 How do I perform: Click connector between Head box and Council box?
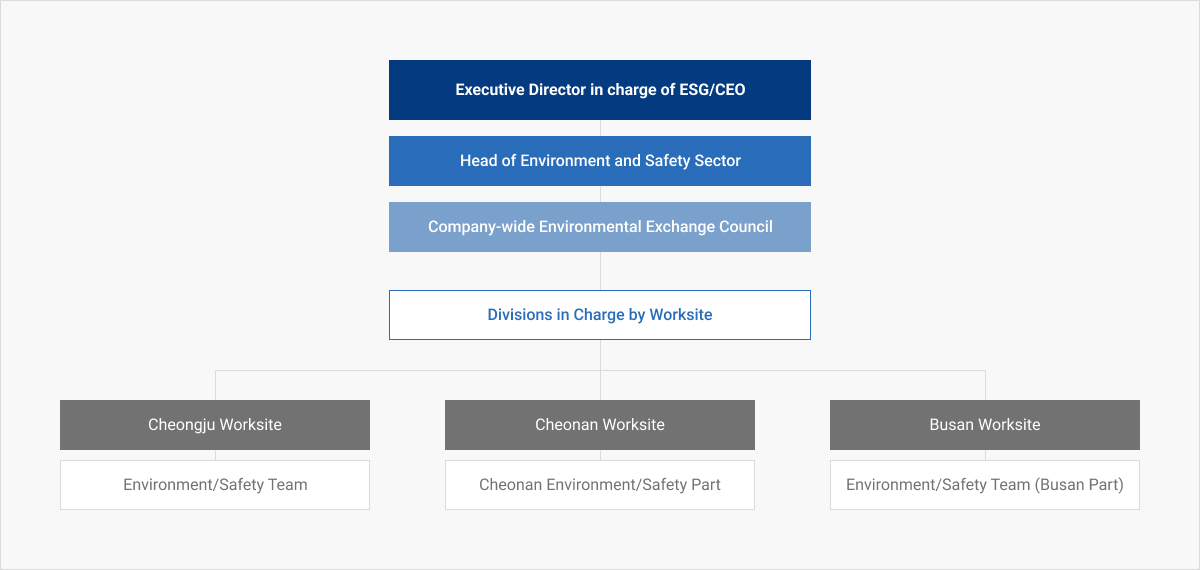point(600,194)
